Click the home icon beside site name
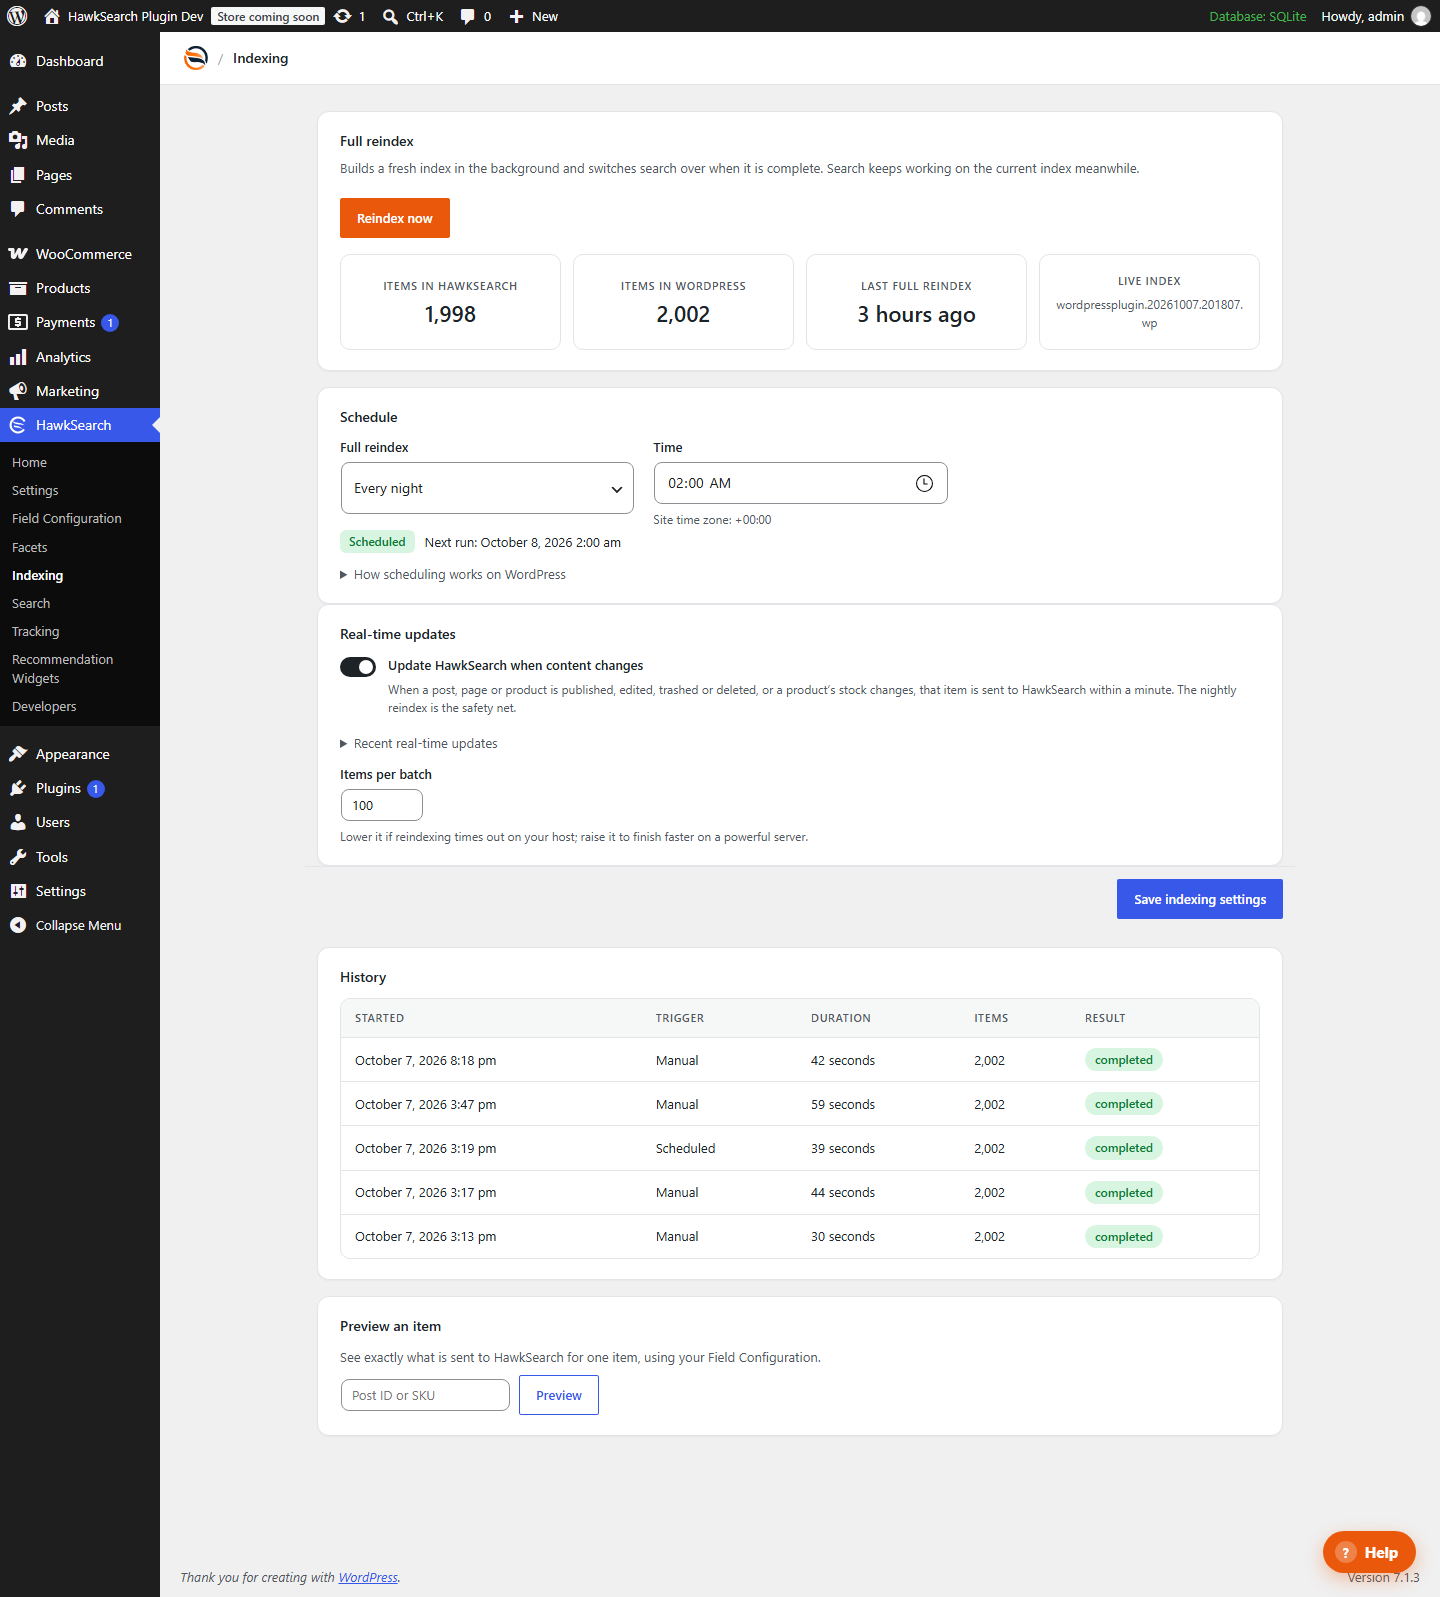The height and width of the screenshot is (1597, 1440). click(x=52, y=16)
